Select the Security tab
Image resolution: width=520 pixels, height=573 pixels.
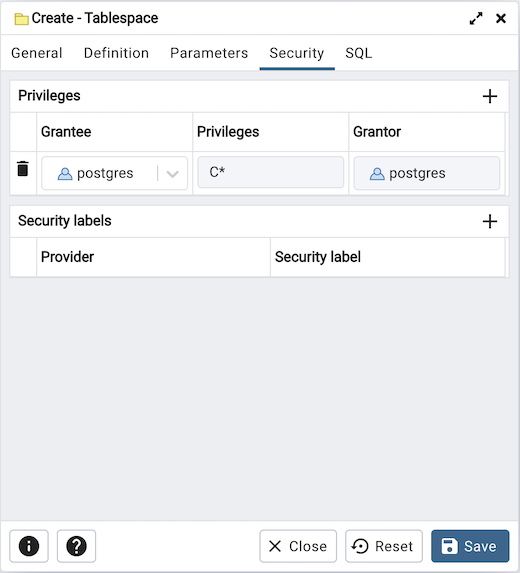pyautogui.click(x=297, y=53)
